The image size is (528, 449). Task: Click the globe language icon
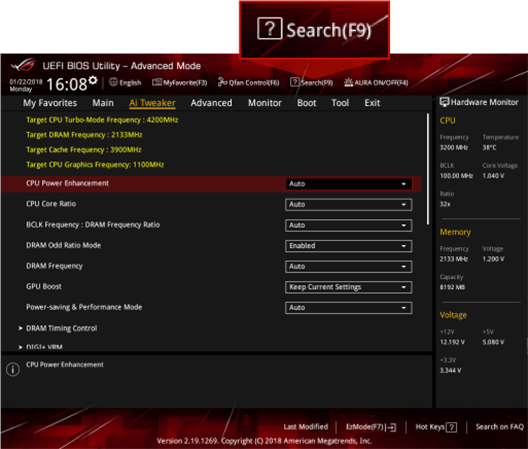113,82
